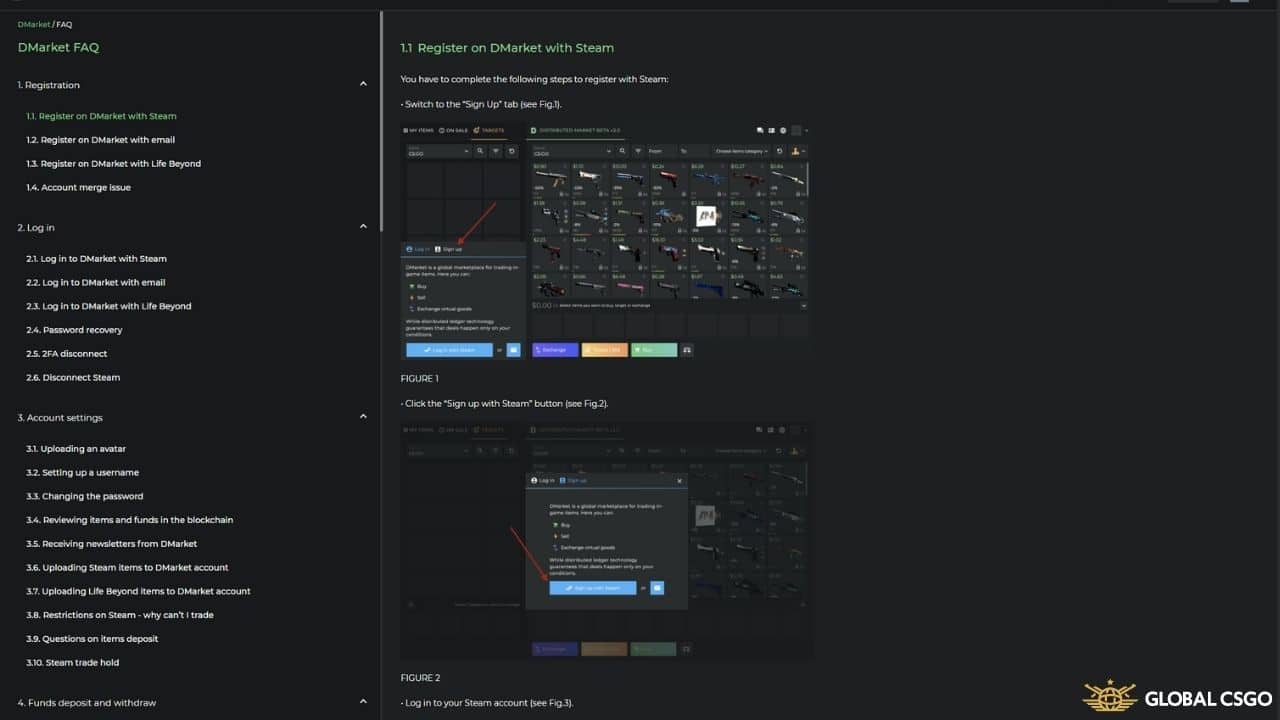Open 2.6 Disconnect Steam article

(73, 378)
